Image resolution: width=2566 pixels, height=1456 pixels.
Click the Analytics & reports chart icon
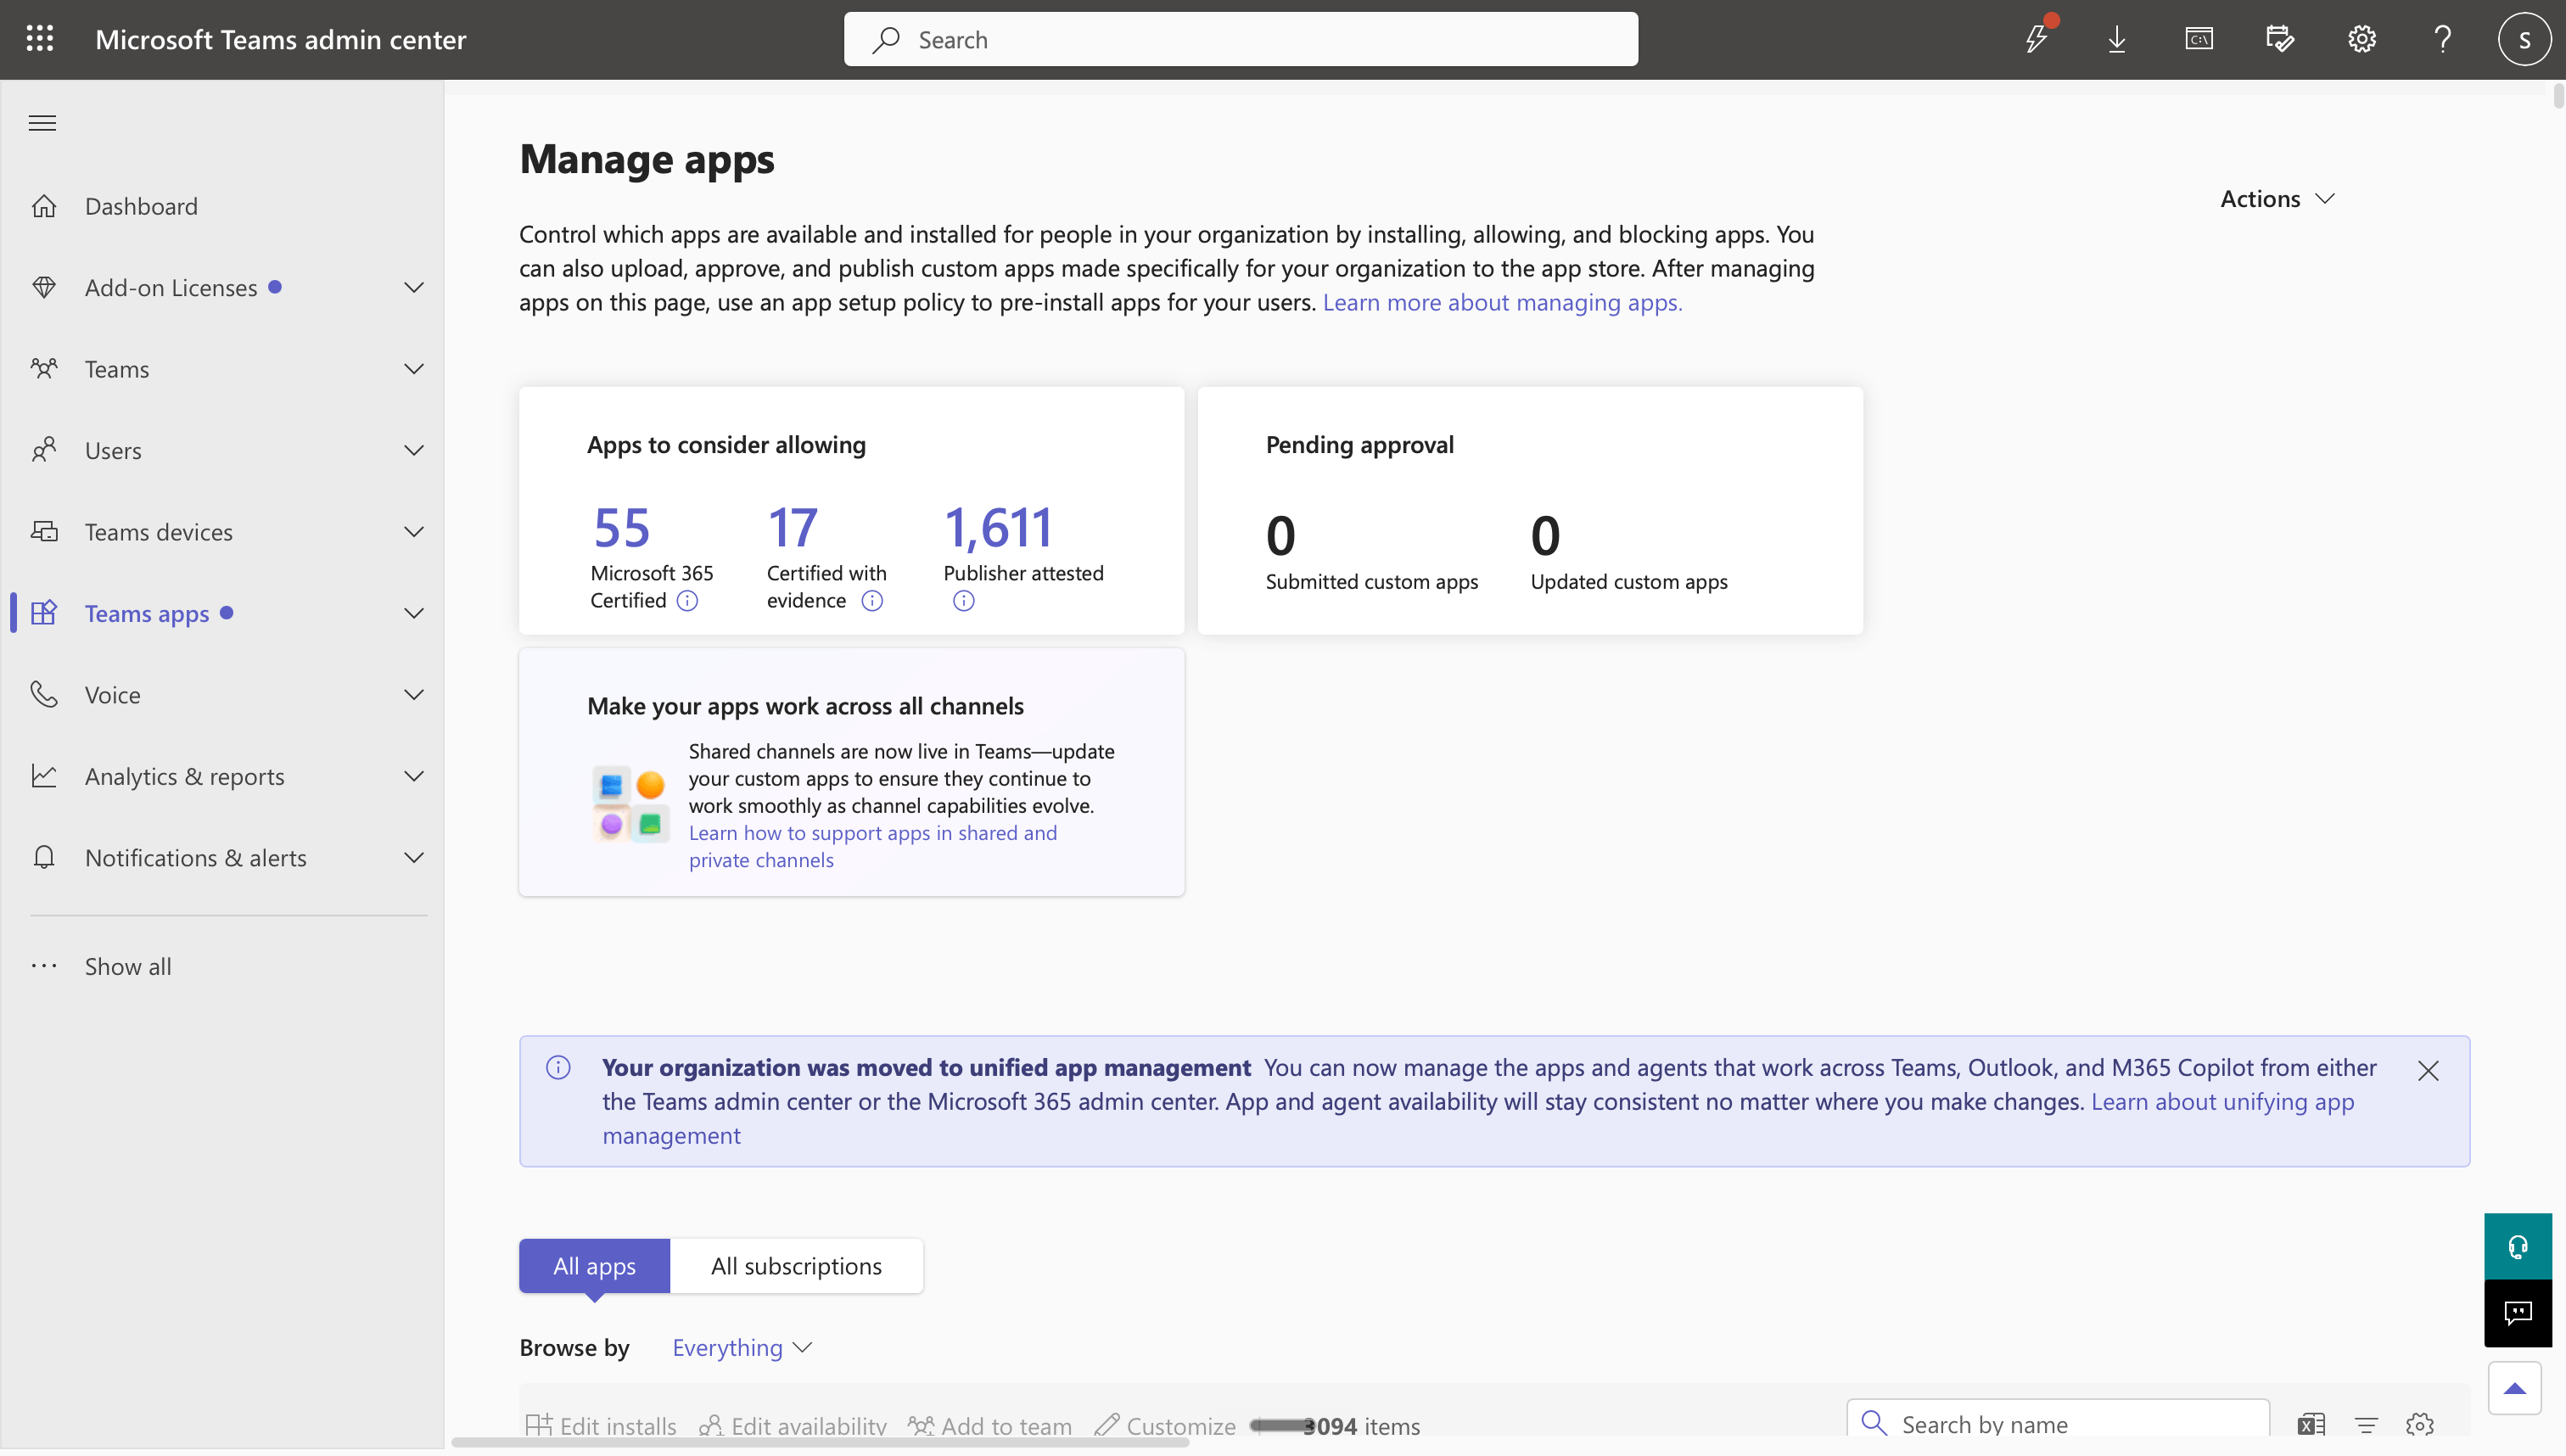(44, 776)
